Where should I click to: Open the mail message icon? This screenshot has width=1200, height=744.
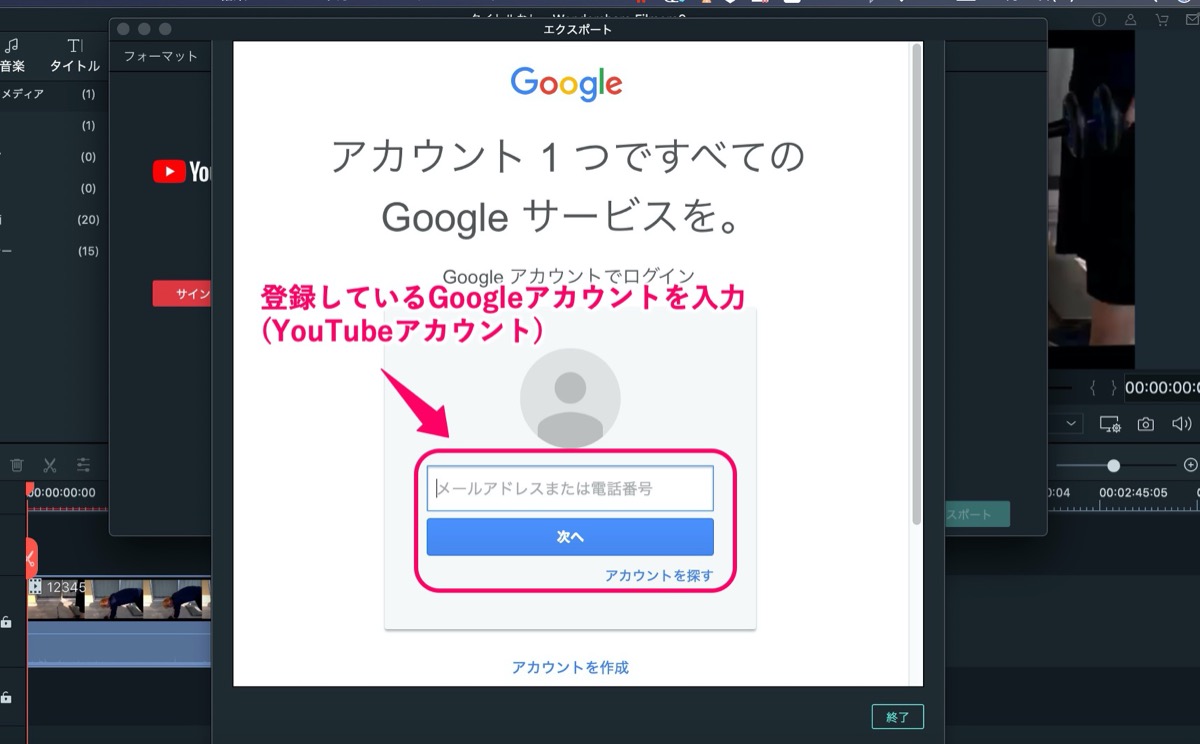(1192, 20)
